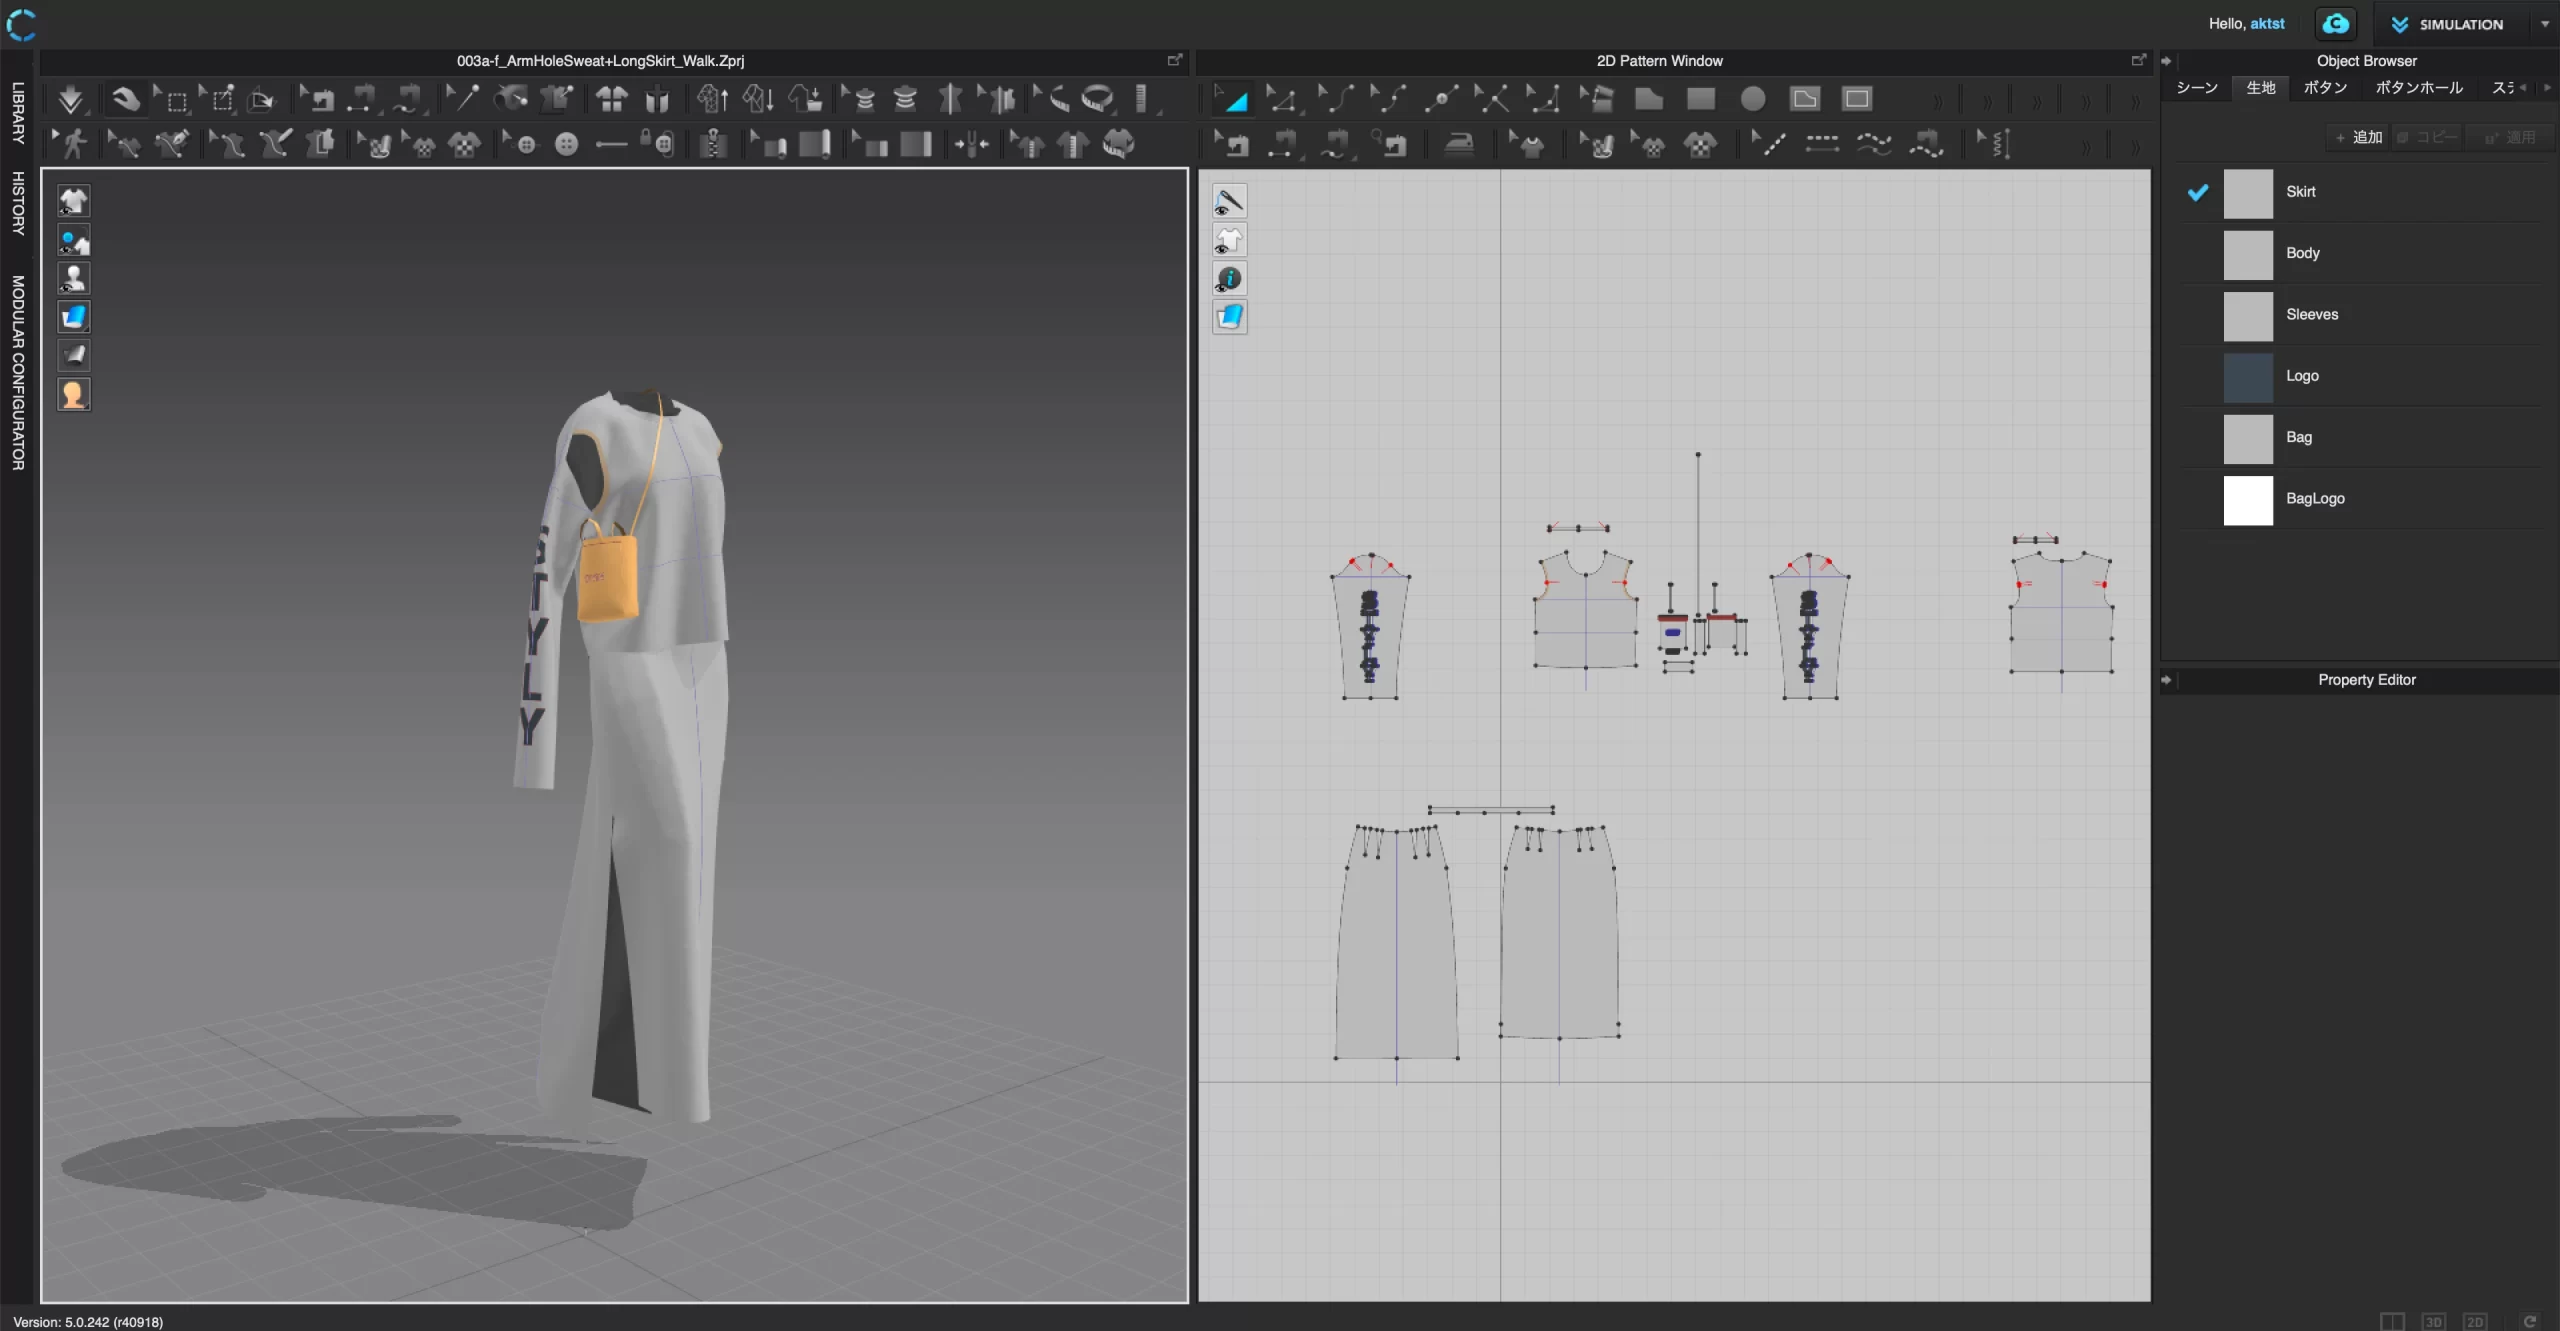
Task: Collapse the Object Browser panel with the arrow
Action: point(2165,60)
